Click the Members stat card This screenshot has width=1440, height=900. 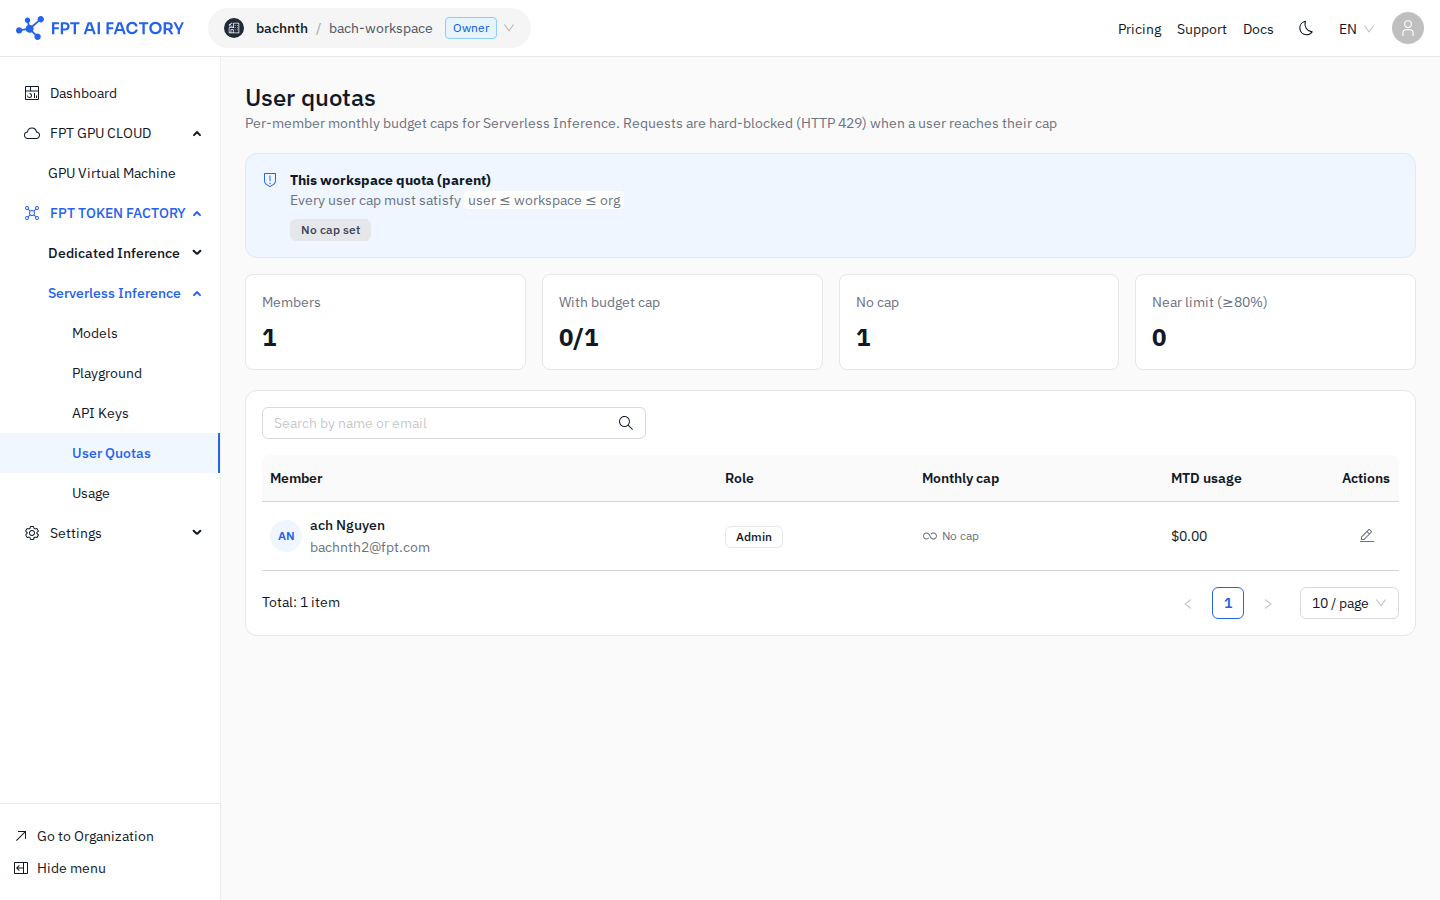[385, 322]
